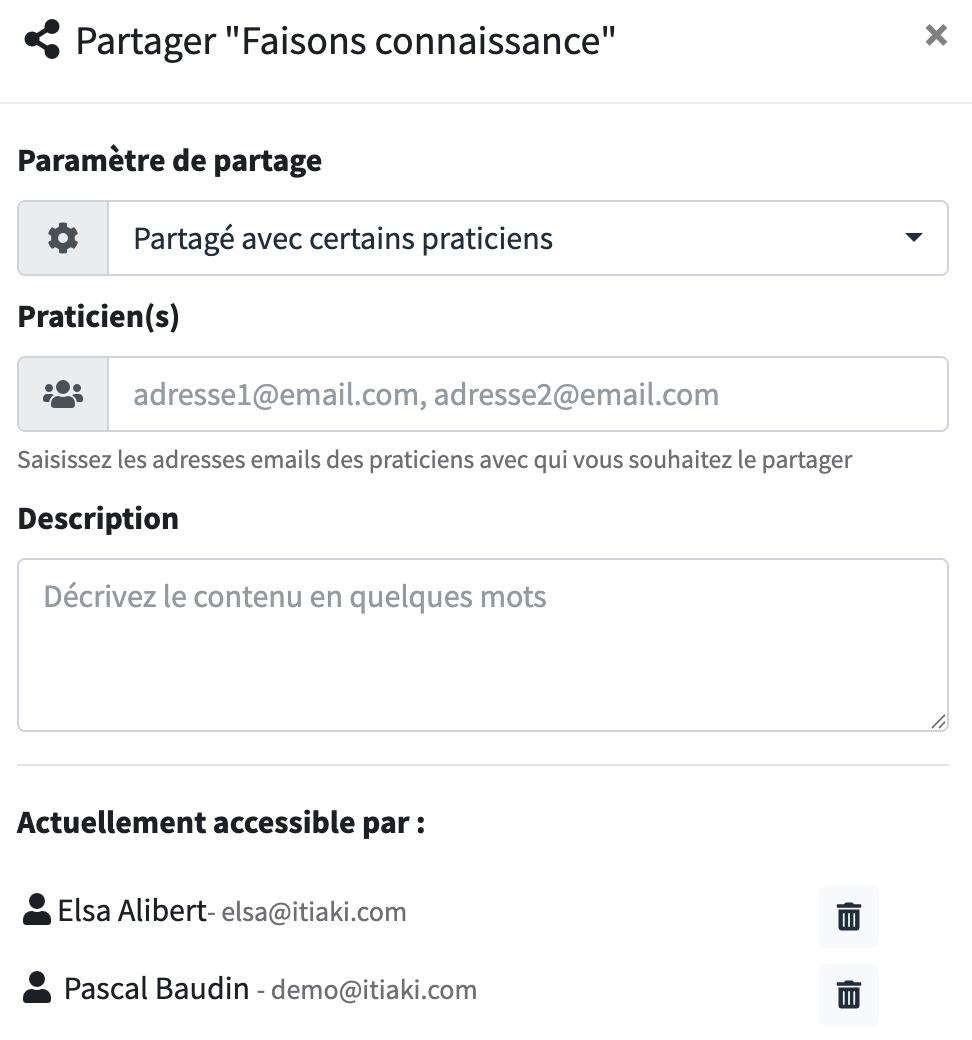The image size is (972, 1040).
Task: Click the group users icon beside email field
Action: point(63,394)
